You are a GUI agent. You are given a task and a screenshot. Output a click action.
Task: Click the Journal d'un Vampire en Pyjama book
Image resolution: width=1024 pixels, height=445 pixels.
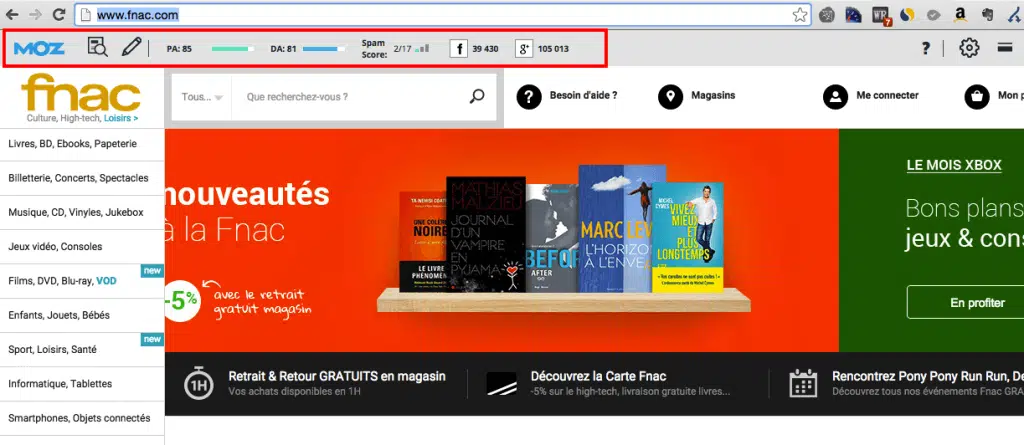[486, 234]
